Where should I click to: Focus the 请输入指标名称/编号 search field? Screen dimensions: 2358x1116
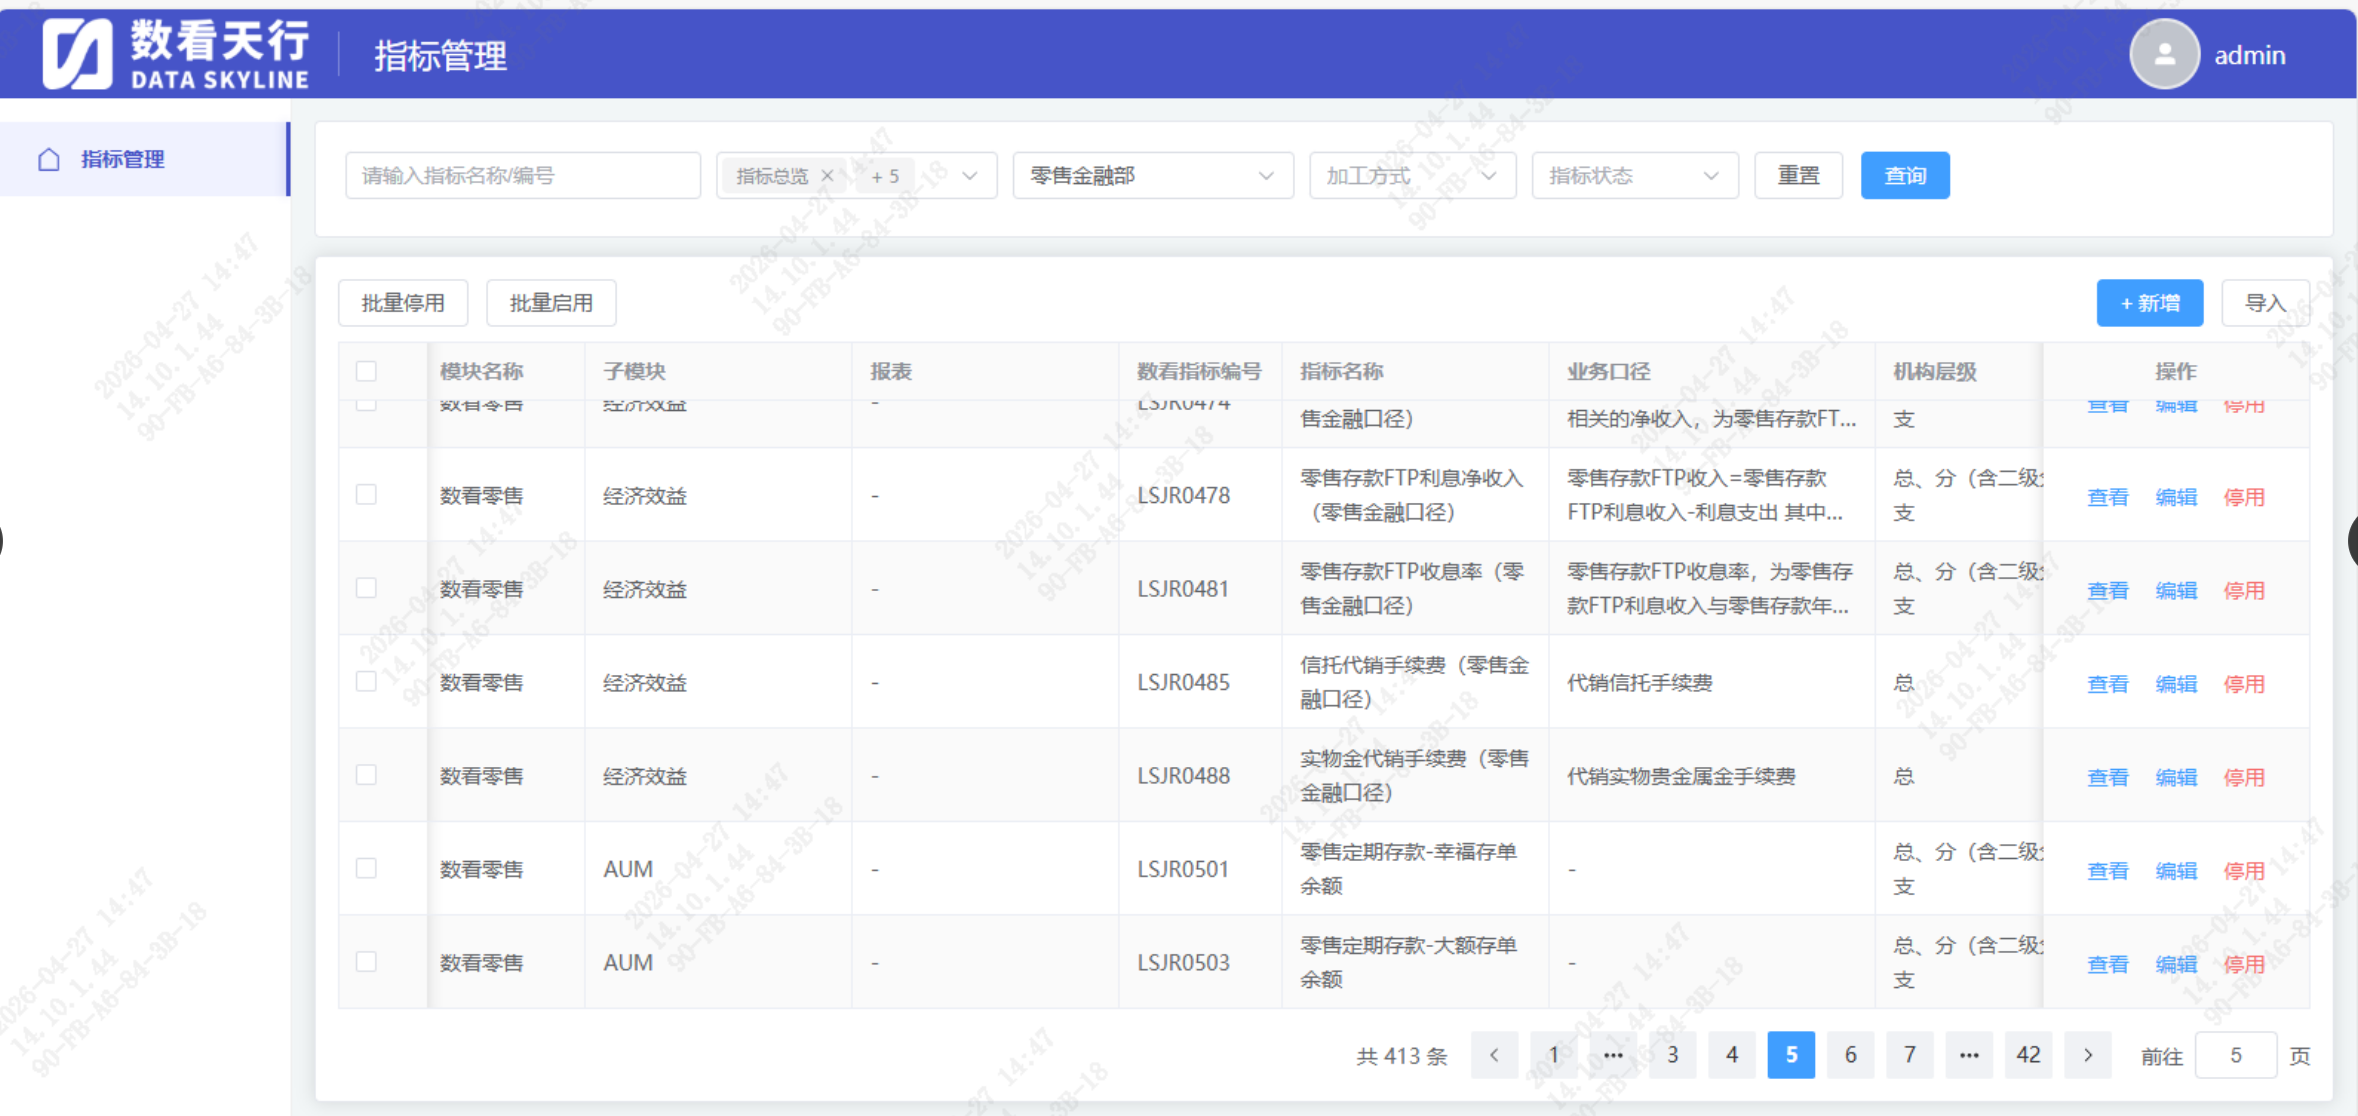[523, 176]
